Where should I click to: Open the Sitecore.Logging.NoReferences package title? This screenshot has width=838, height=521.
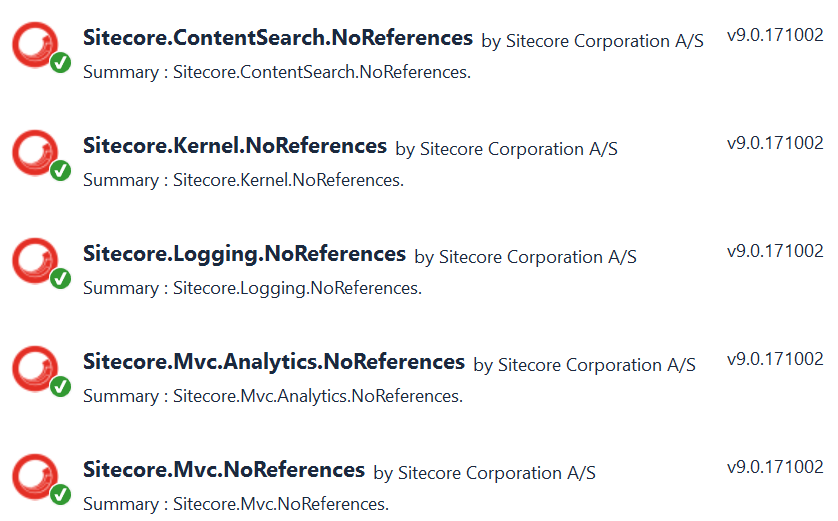(244, 254)
